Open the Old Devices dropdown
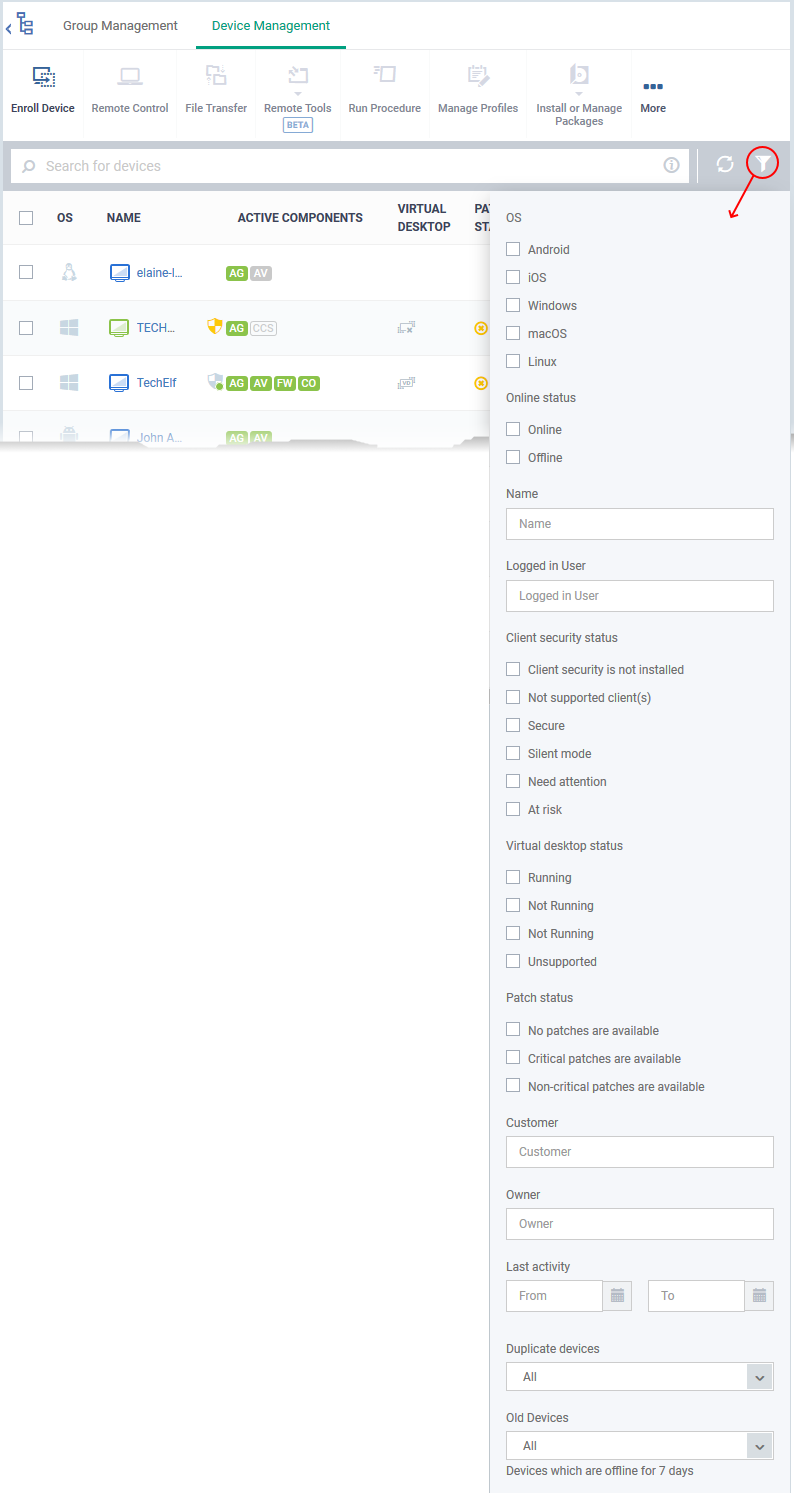Screen dimensions: 794x1494 point(640,1446)
